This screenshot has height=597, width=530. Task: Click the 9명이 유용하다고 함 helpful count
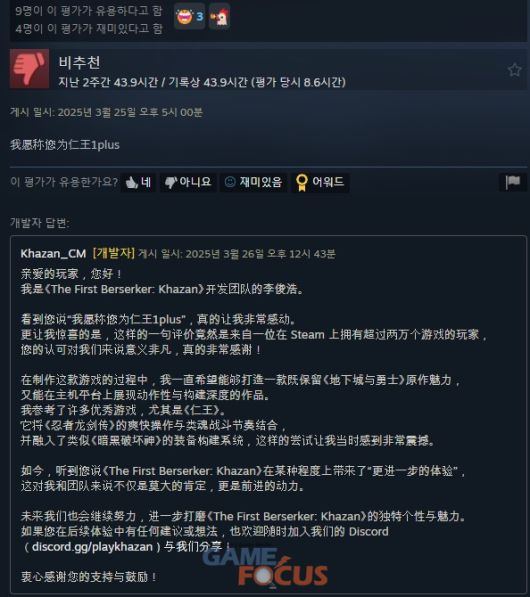(x=89, y=11)
